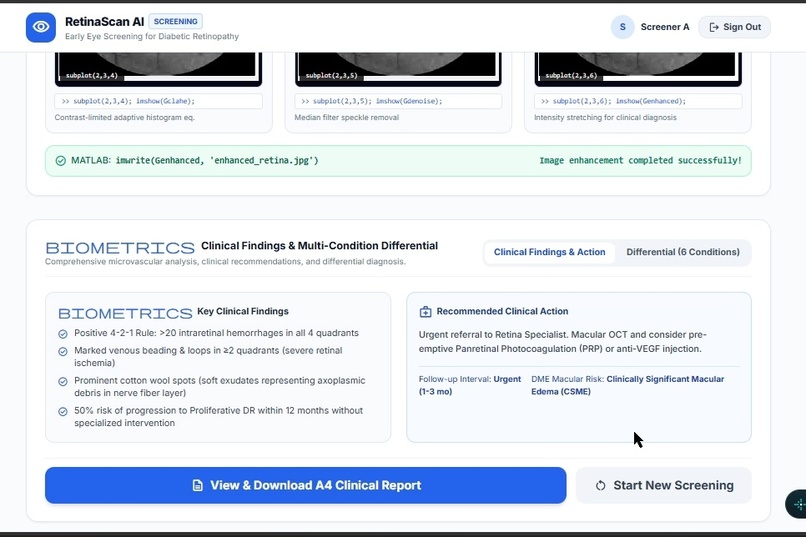Click the imshow(Genhanced) command box
Screen dimensions: 806x537
[x=638, y=101]
